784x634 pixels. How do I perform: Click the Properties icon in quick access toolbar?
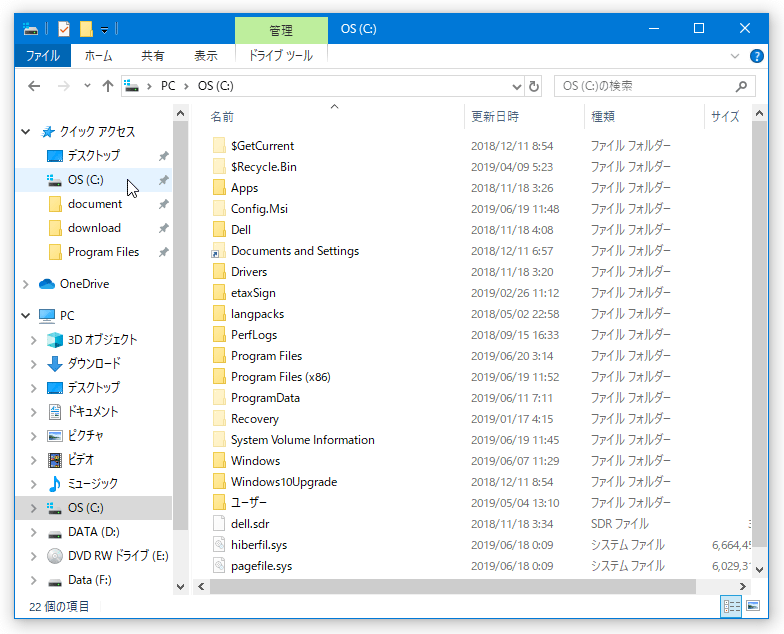coord(64,29)
